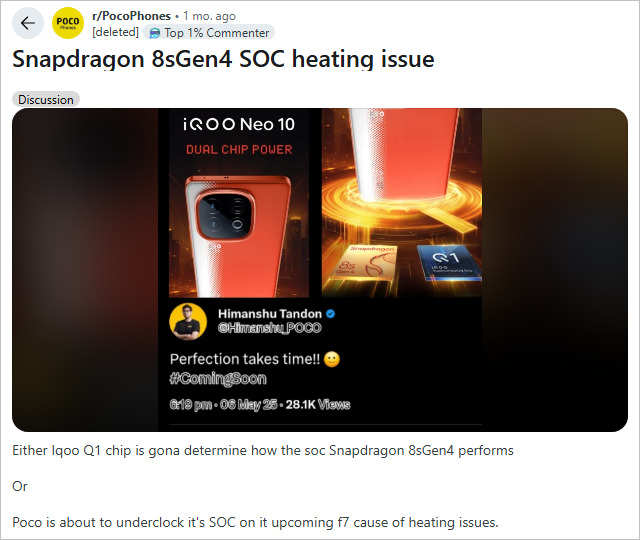Click the phone camera module in image
The image size is (640, 540).
click(226, 214)
